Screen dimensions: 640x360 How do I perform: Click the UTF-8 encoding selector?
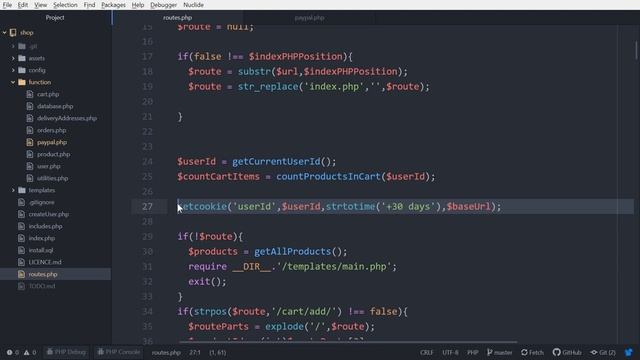(450, 352)
